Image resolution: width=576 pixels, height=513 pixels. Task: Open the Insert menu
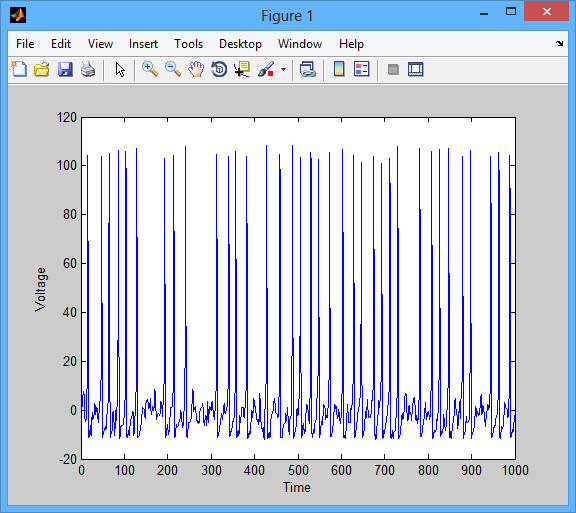(143, 44)
